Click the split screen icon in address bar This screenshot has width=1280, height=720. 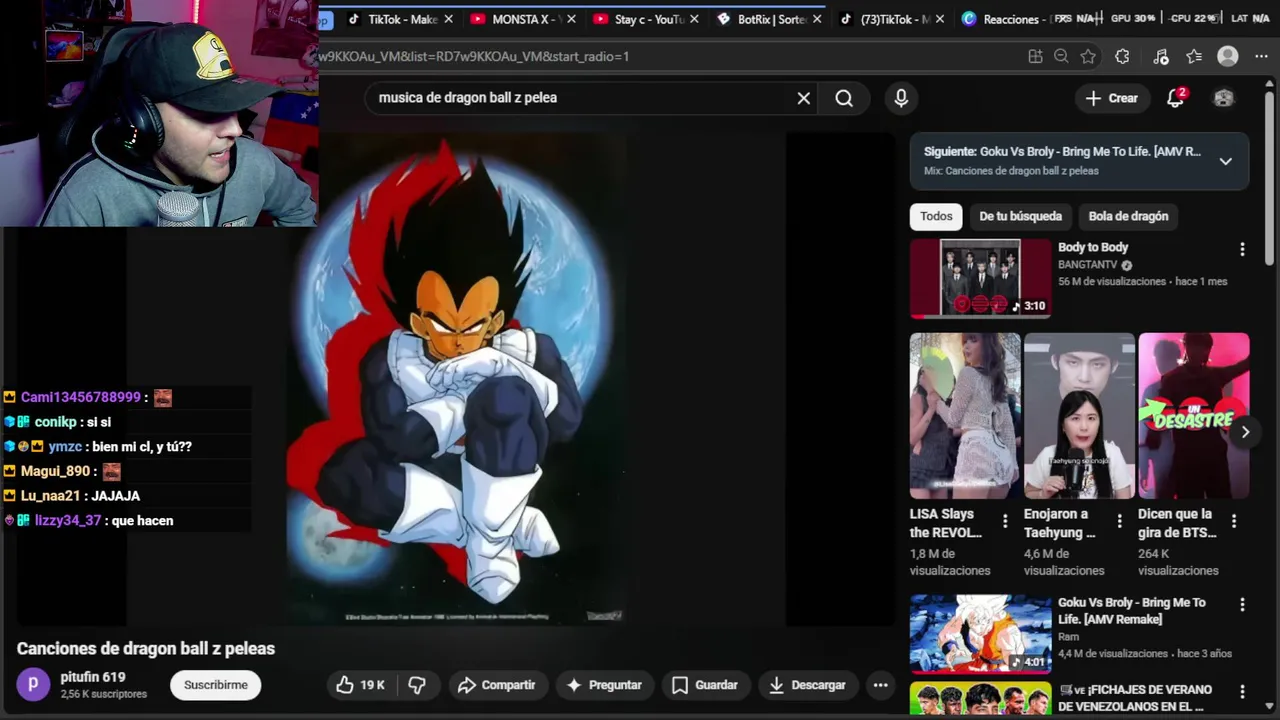point(1035,57)
